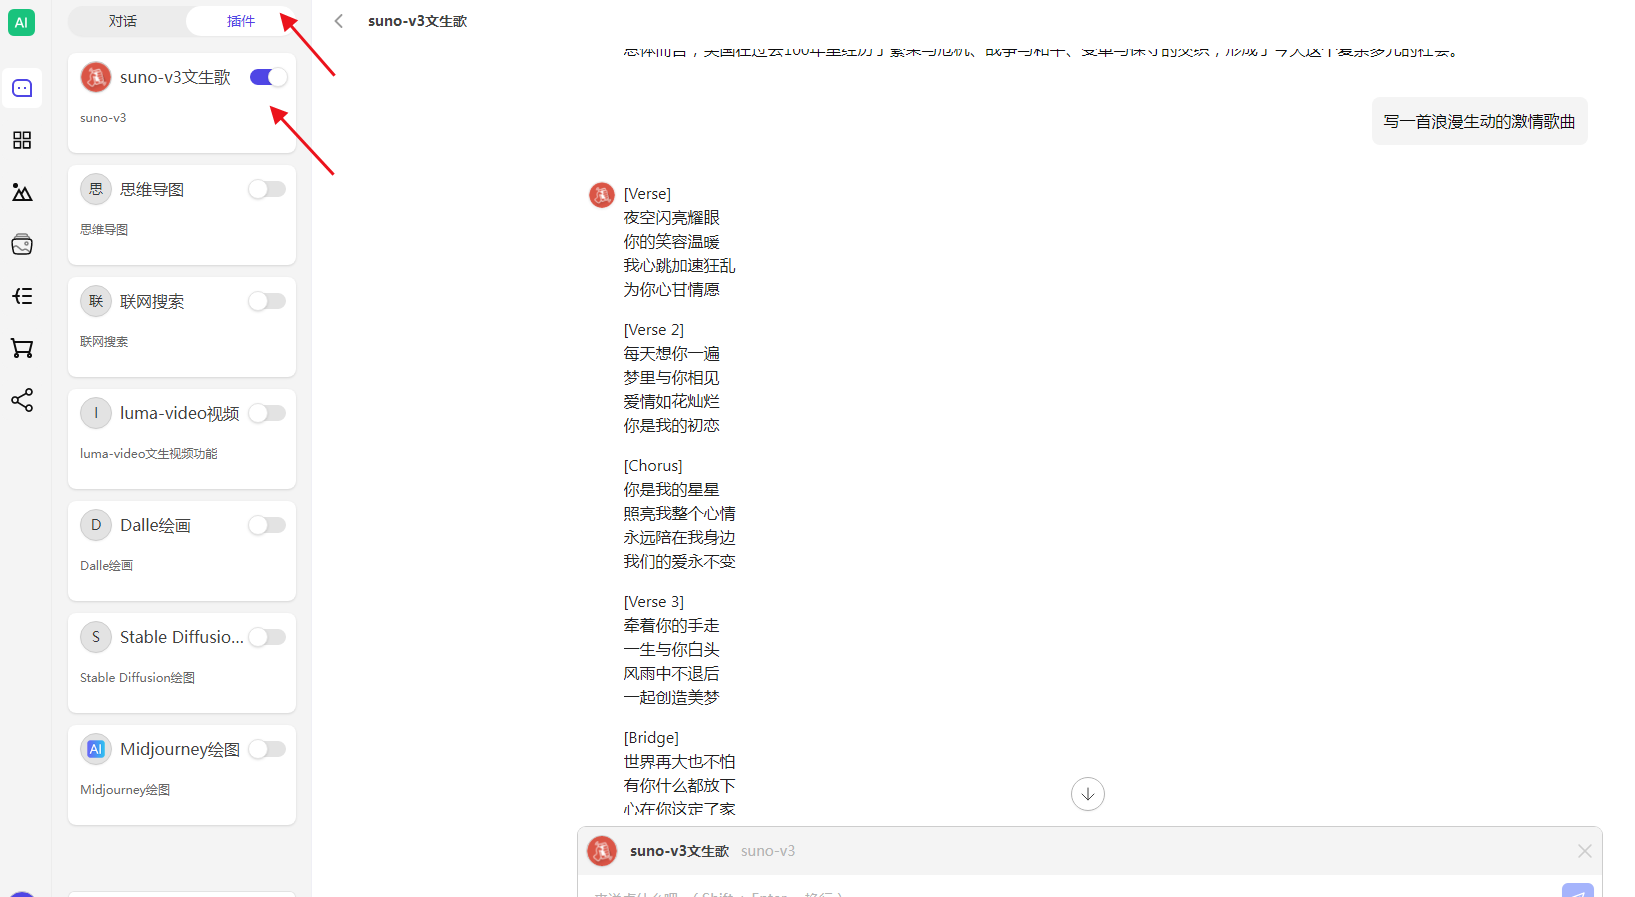This screenshot has width=1635, height=897.
Task: Click the user message 写一首浪漫生动的激情歌曲
Action: pyautogui.click(x=1479, y=121)
